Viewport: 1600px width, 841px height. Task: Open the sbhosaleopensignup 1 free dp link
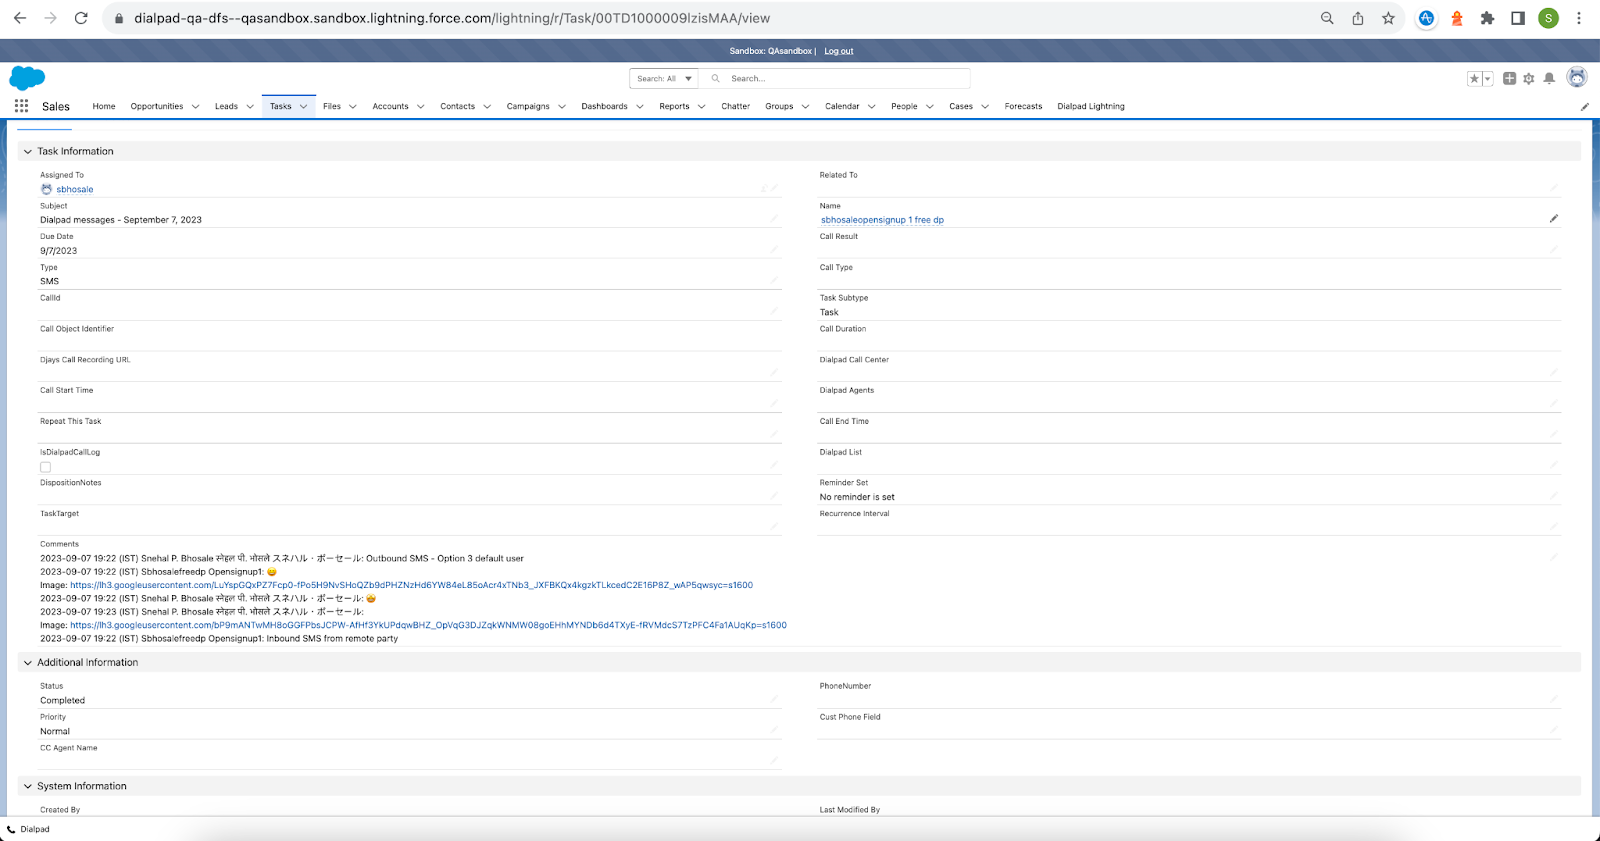coord(882,220)
